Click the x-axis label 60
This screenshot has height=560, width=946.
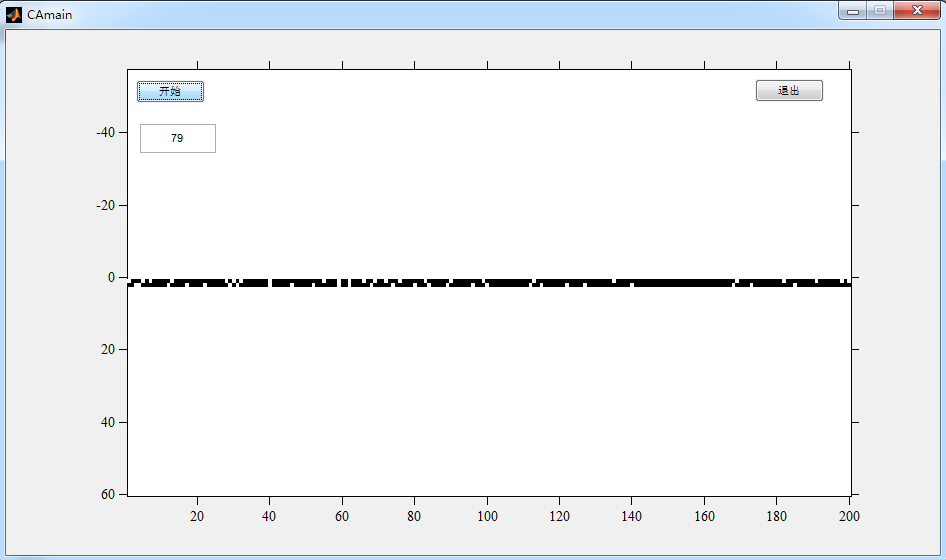(x=342, y=516)
